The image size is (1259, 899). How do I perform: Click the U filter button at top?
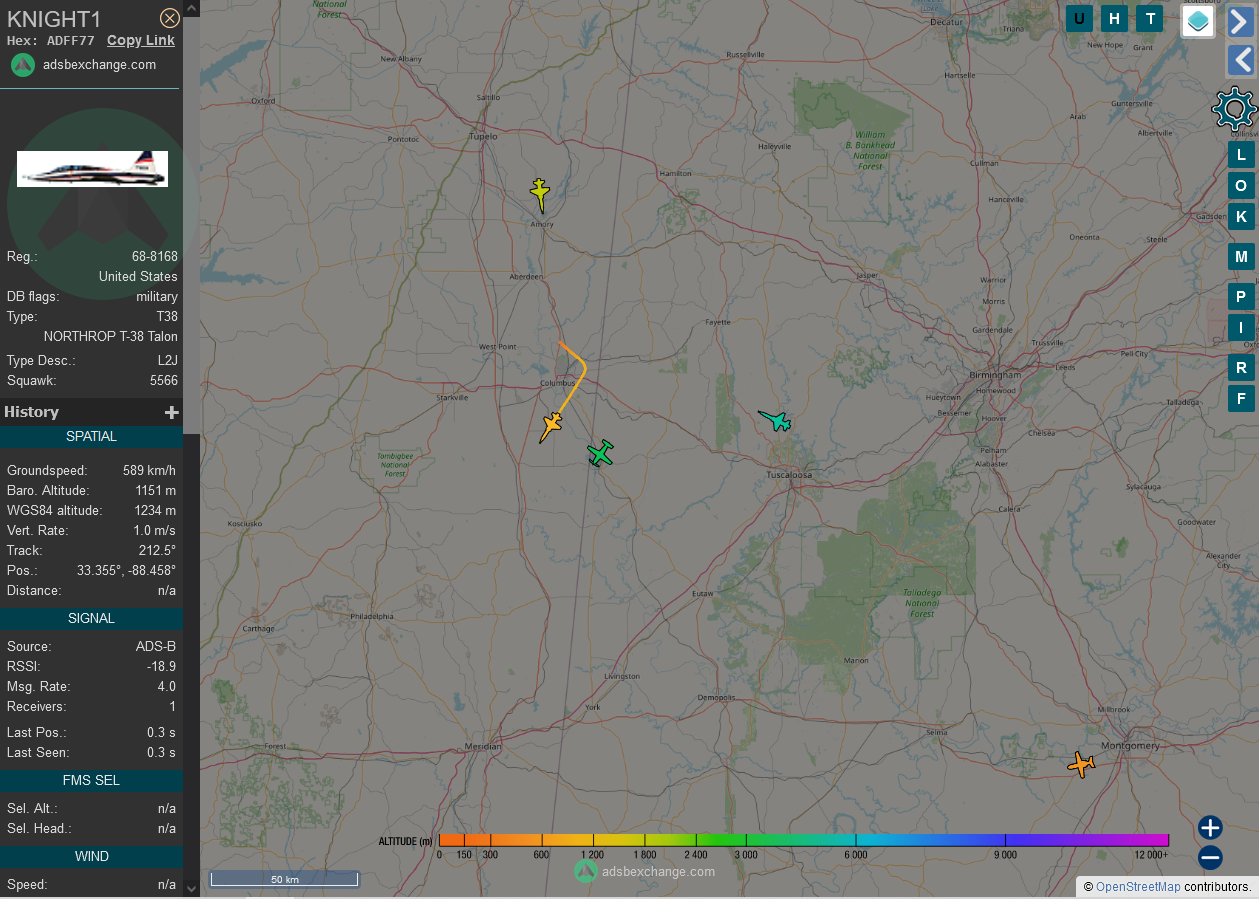click(x=1079, y=18)
